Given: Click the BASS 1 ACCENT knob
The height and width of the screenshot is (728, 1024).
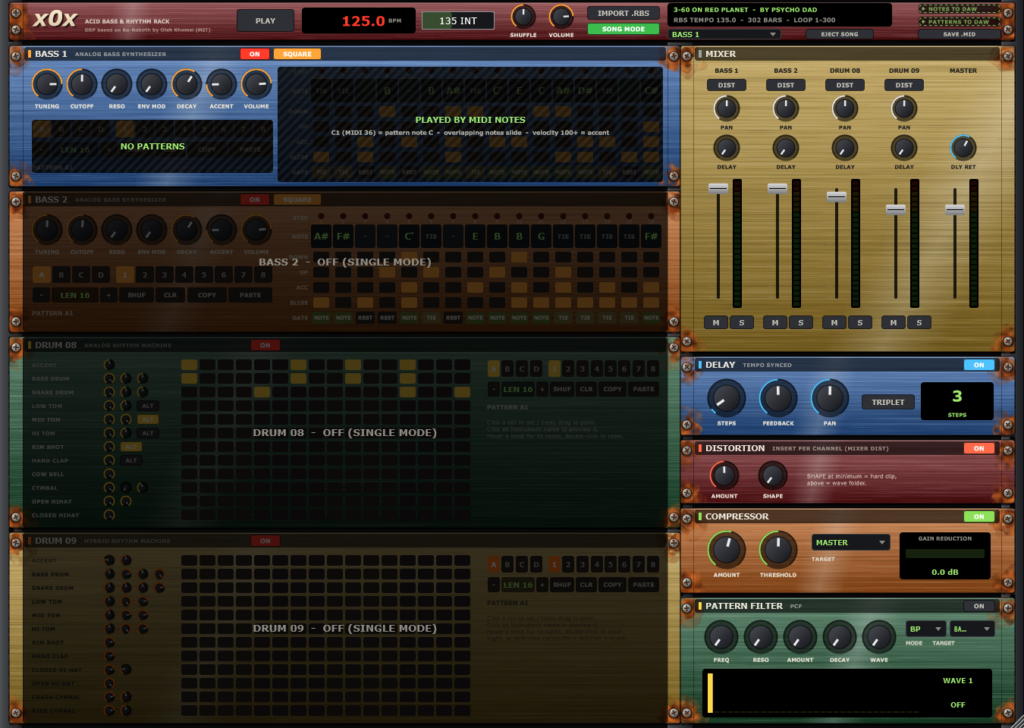Looking at the screenshot, I should tap(221, 84).
